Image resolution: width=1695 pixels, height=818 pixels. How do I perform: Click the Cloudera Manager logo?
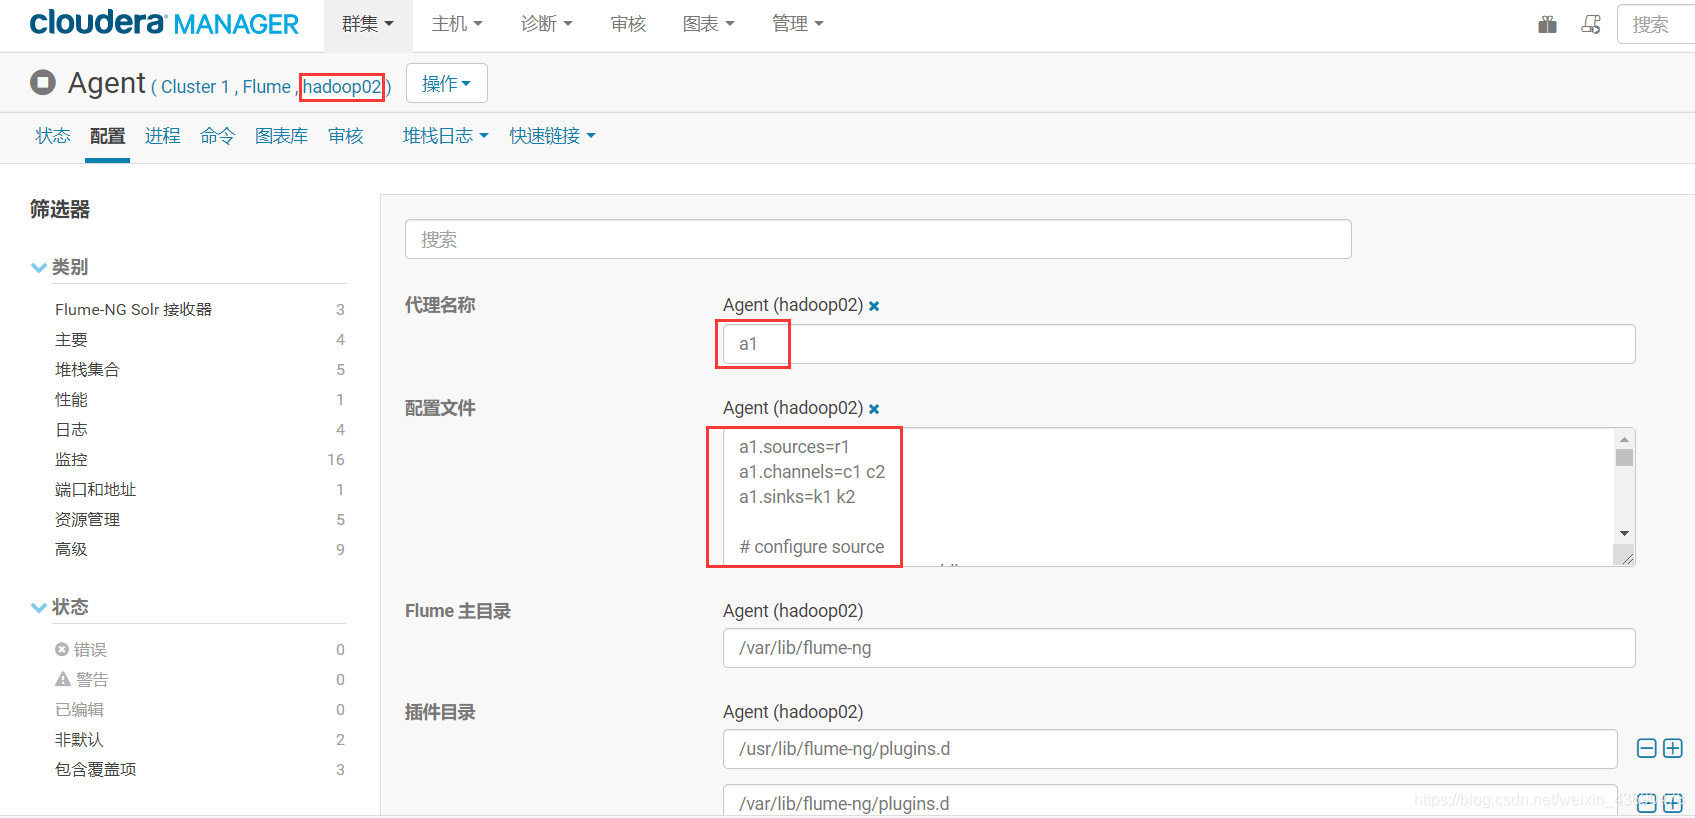(x=164, y=23)
